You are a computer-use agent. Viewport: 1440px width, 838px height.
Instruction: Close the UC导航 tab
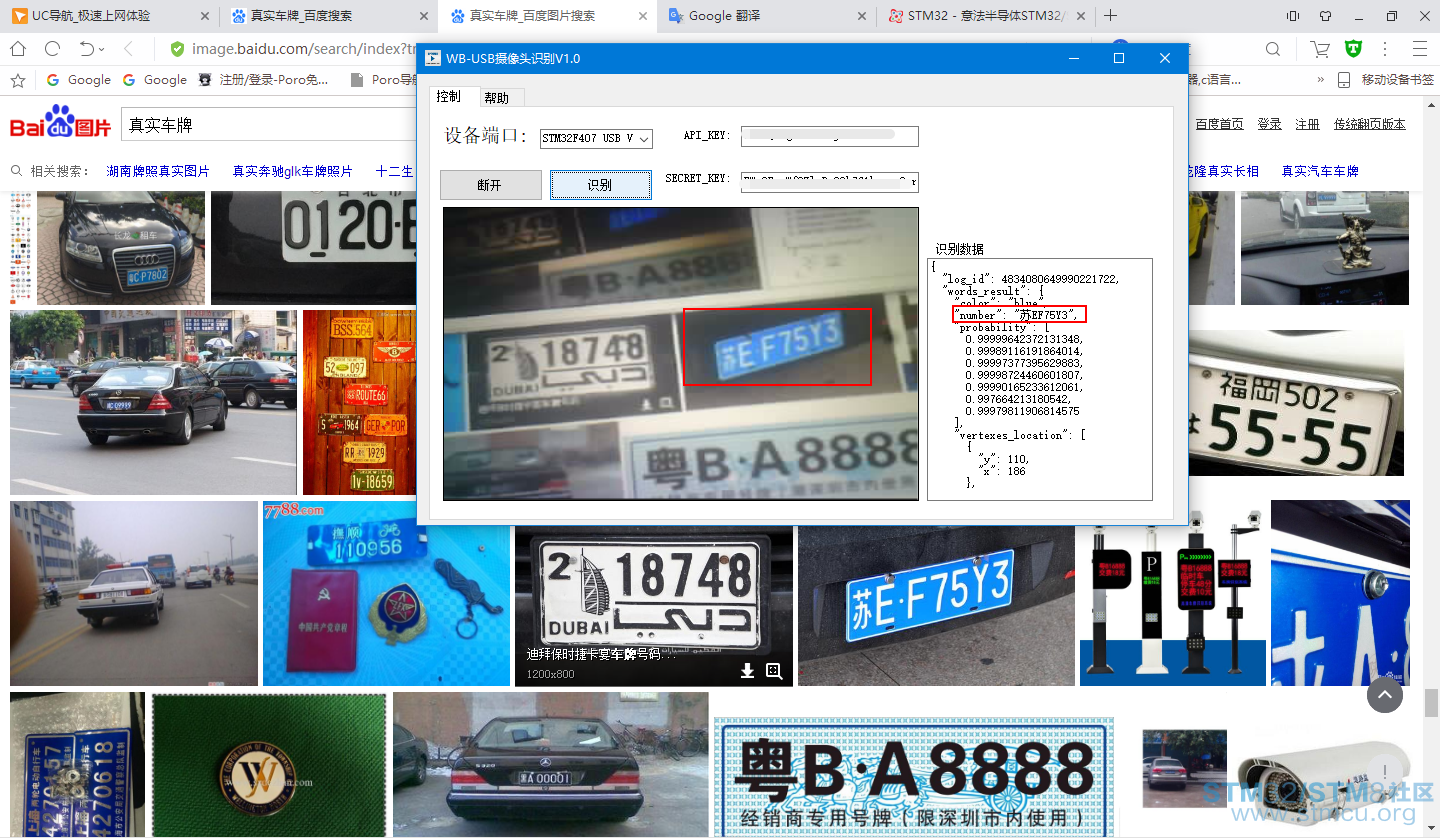pyautogui.click(x=205, y=16)
